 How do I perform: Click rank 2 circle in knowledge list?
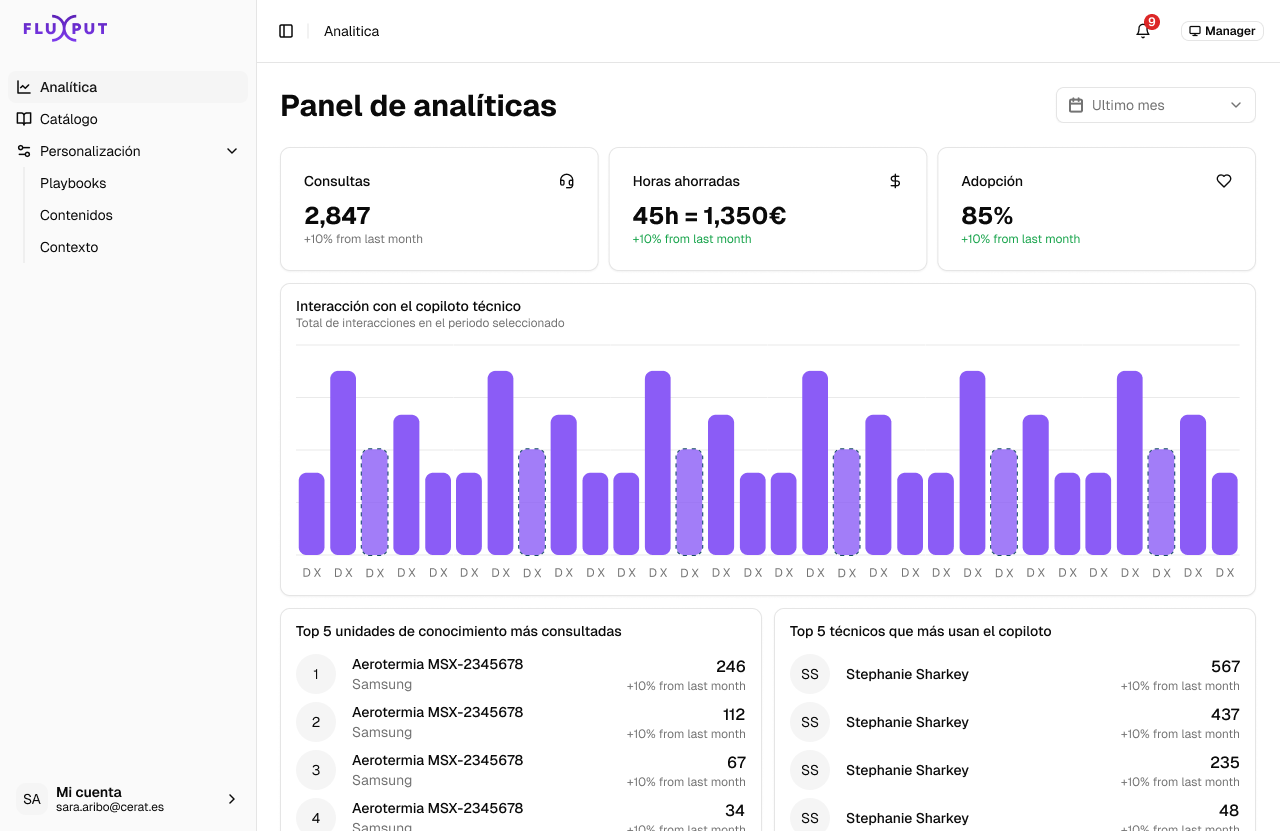[x=316, y=722]
